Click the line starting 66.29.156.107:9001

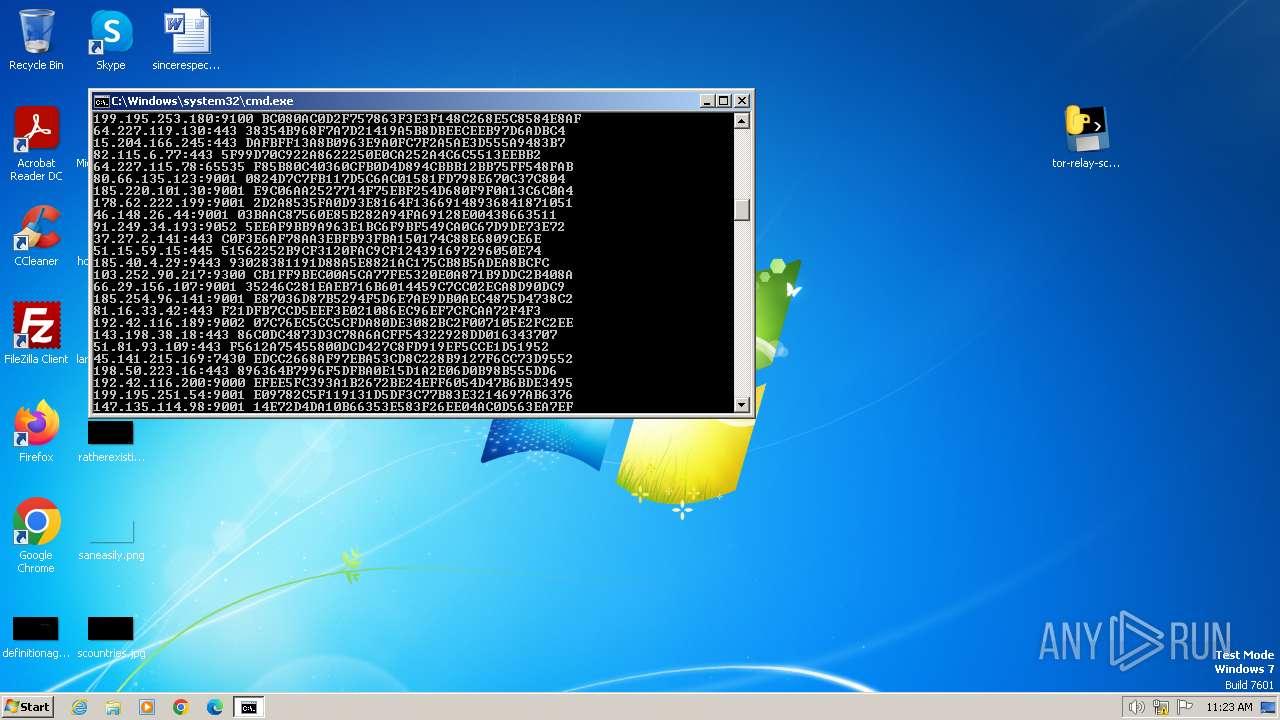(x=329, y=287)
